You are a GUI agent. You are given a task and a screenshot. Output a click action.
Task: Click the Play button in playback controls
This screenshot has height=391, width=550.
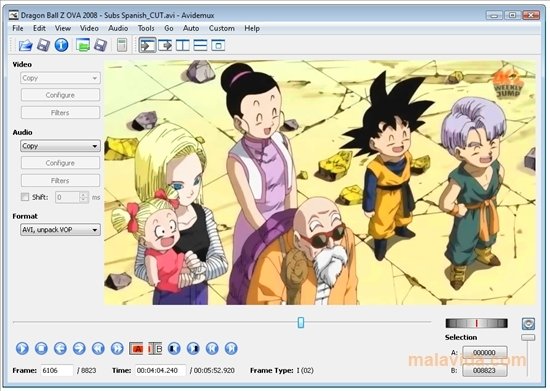coord(22,348)
